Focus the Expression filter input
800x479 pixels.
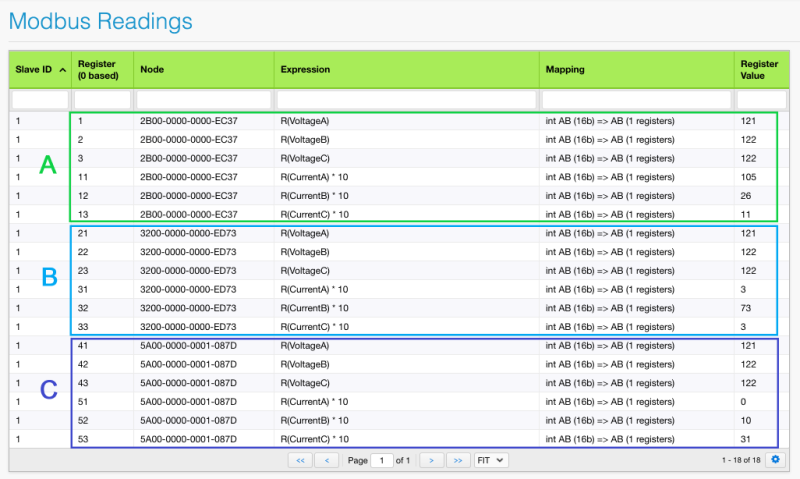pyautogui.click(x=407, y=100)
